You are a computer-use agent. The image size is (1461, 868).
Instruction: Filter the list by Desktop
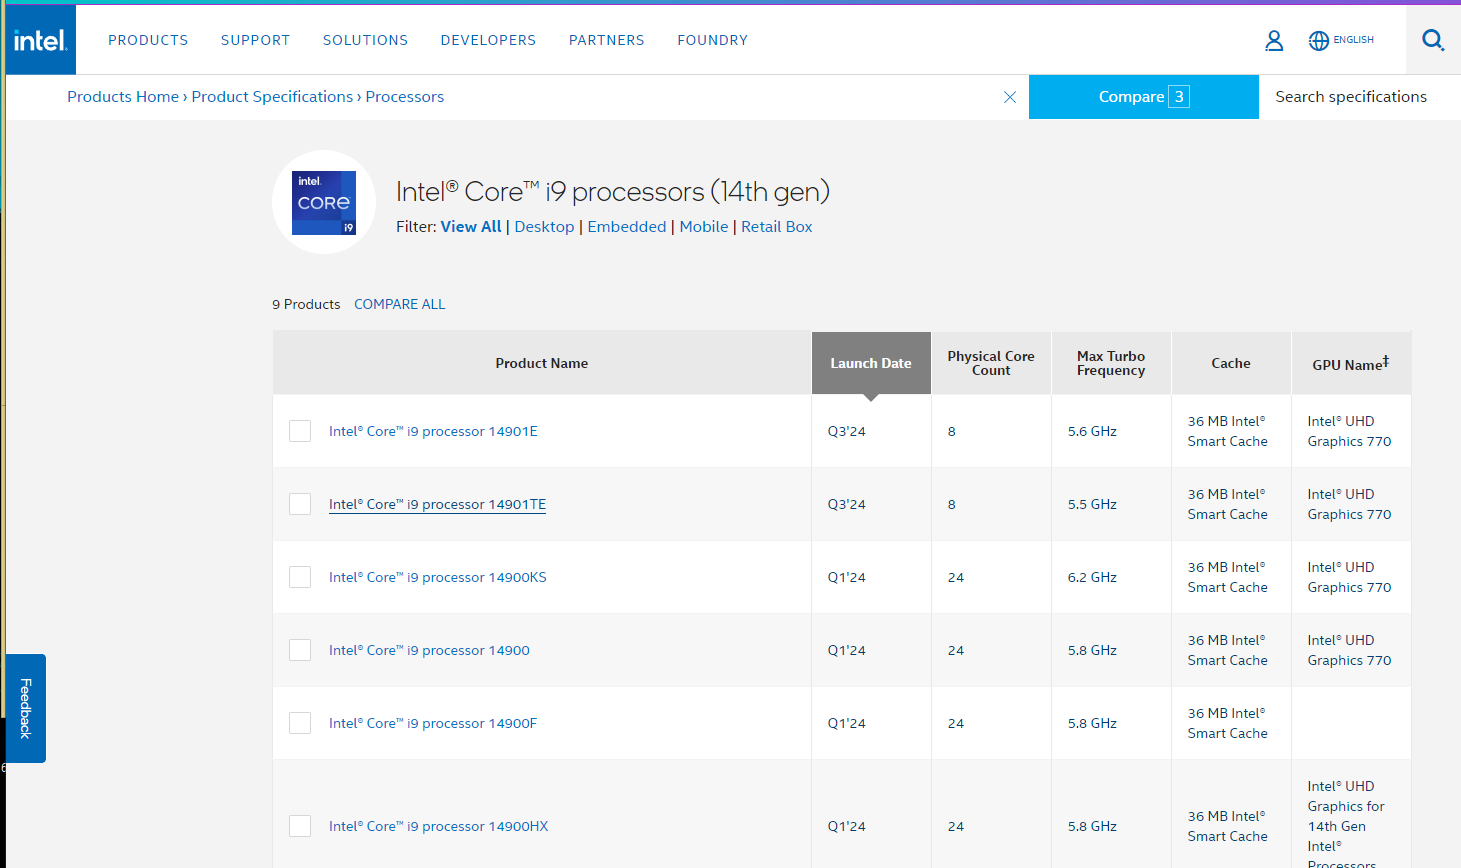[x=544, y=227]
